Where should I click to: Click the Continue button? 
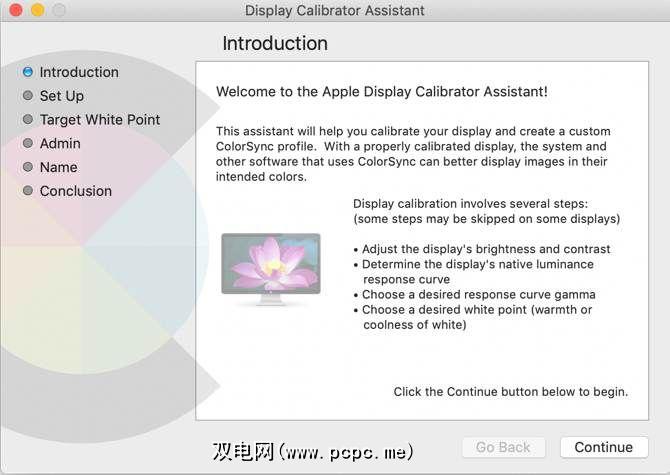[604, 447]
